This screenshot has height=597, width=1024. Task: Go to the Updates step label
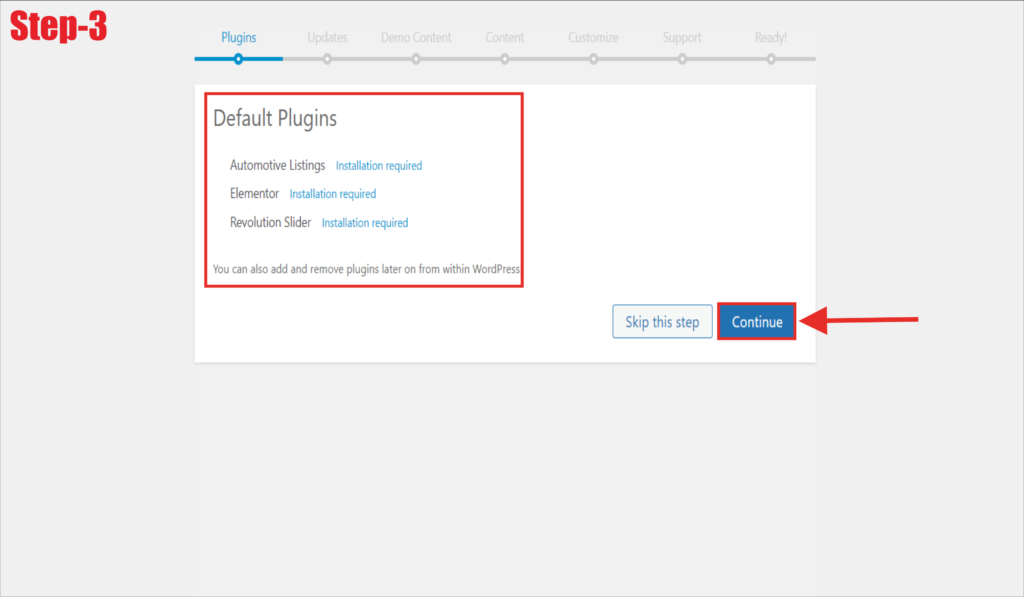point(327,38)
